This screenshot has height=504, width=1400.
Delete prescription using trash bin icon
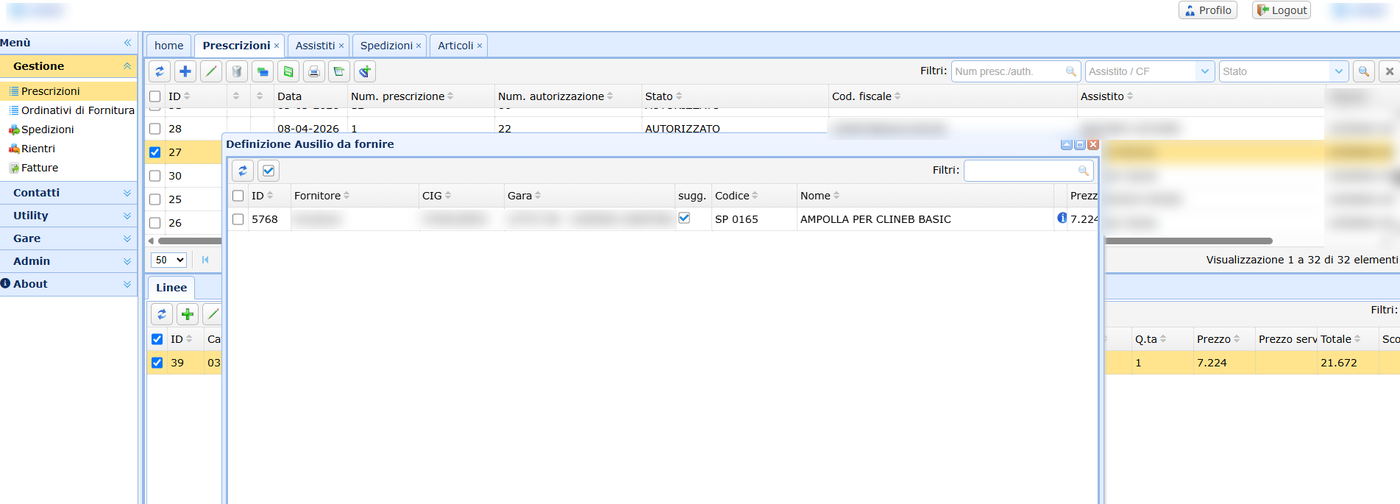coord(237,71)
